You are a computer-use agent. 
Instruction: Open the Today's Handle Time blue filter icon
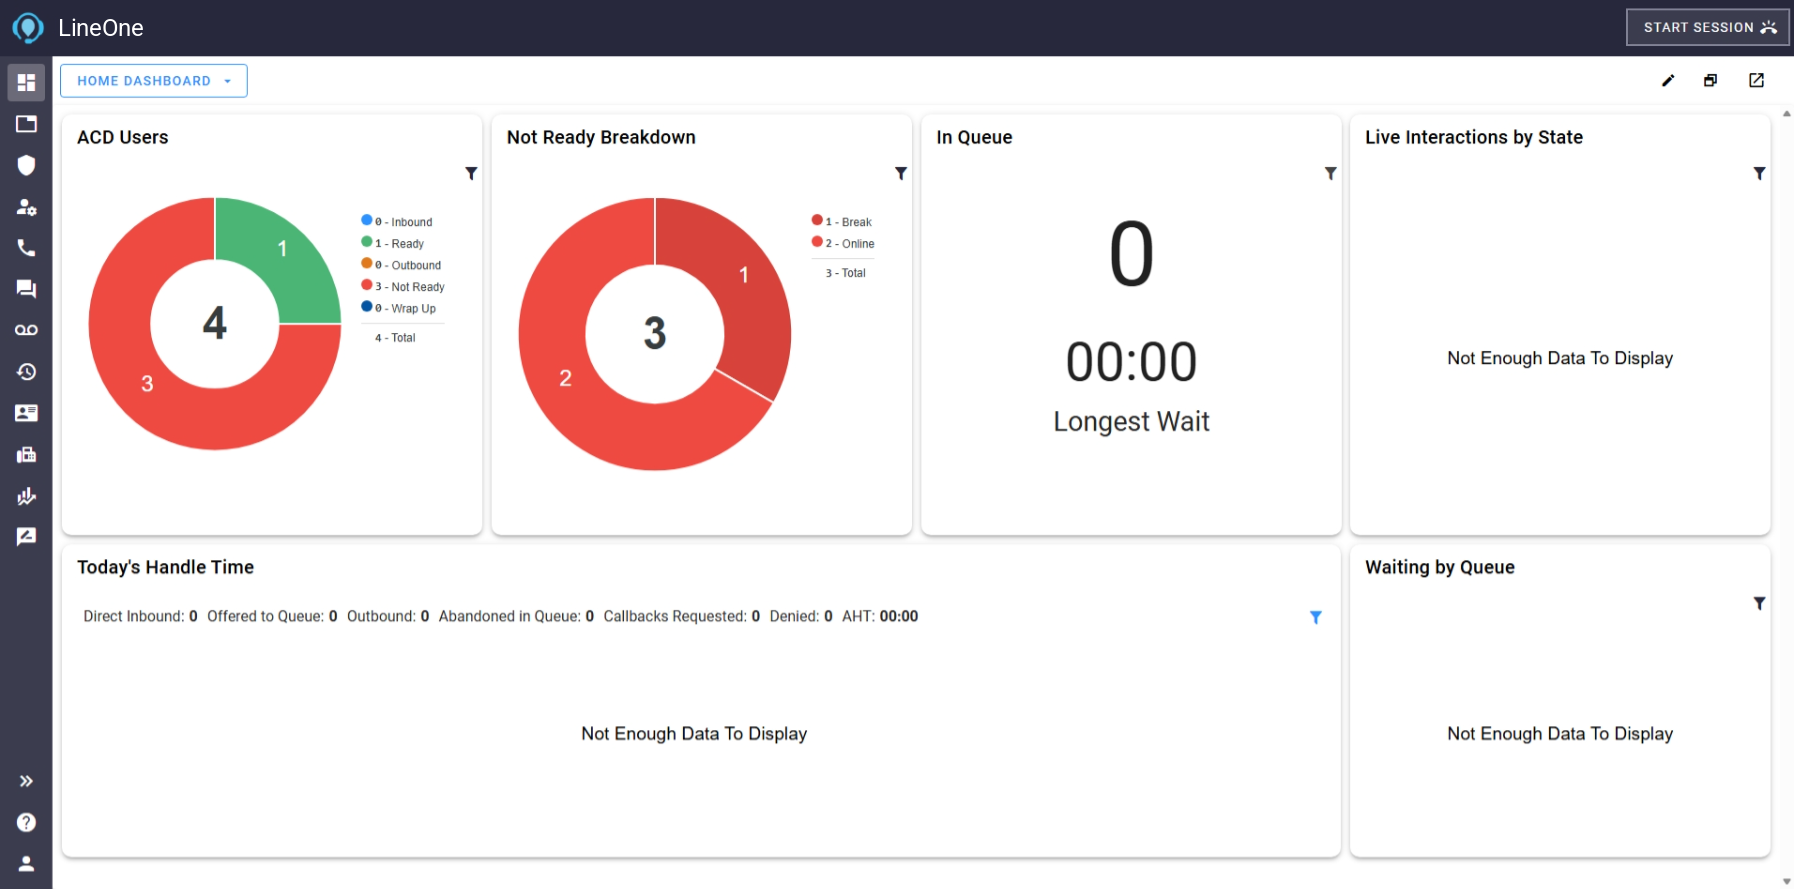click(x=1316, y=617)
